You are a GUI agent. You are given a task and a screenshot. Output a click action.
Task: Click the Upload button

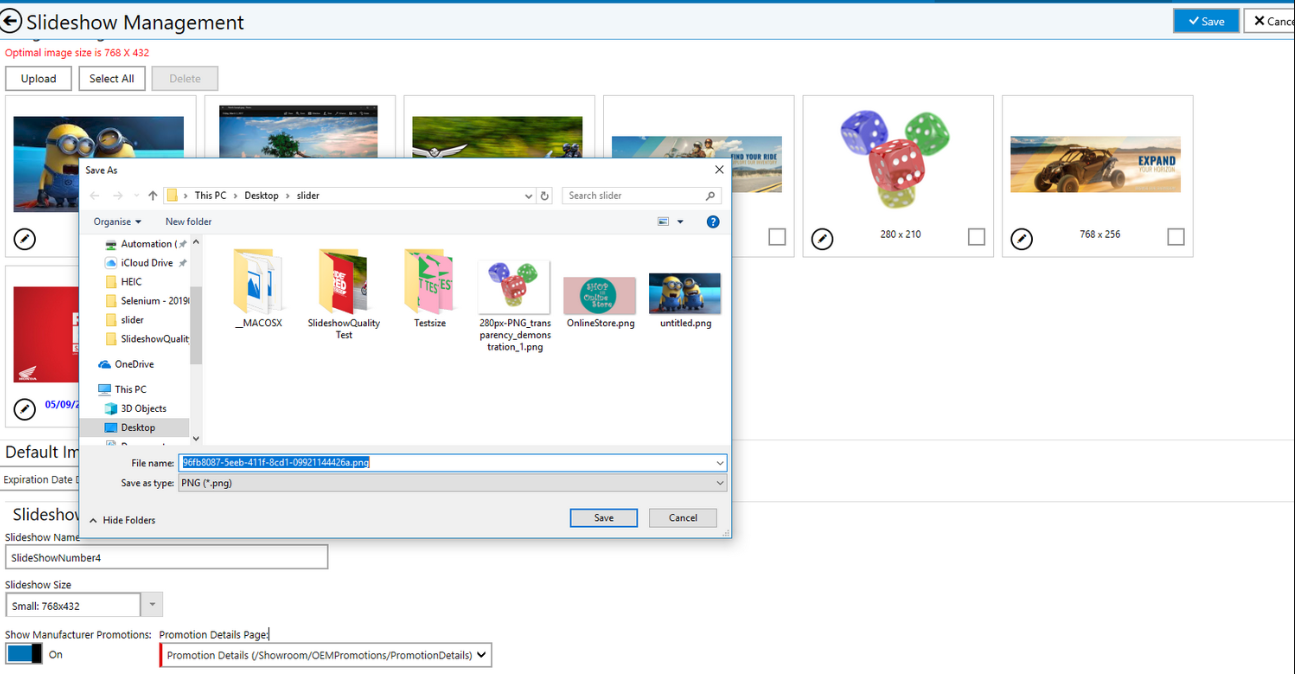click(x=38, y=79)
